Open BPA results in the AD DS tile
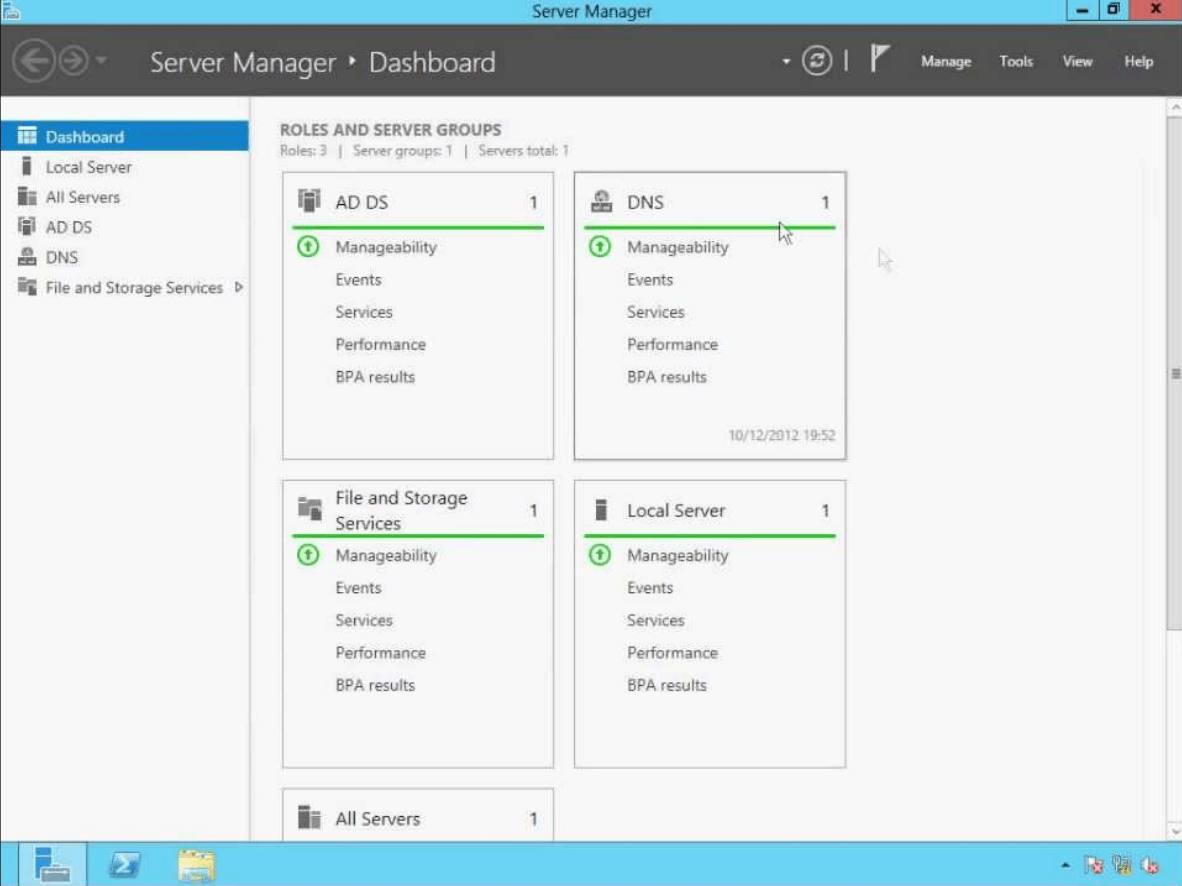The image size is (1182, 886). pyautogui.click(x=375, y=377)
